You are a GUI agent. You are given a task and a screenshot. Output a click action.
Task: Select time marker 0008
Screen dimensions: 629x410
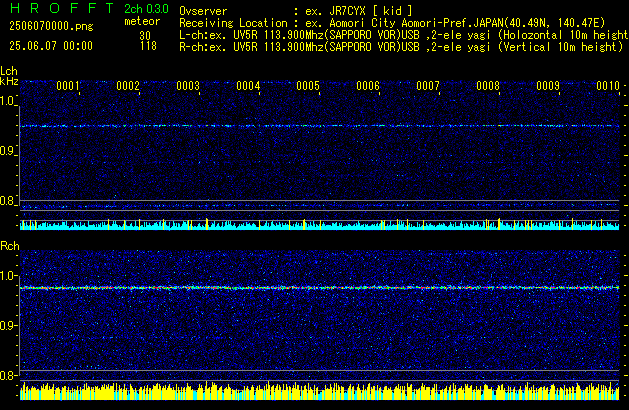click(488, 86)
